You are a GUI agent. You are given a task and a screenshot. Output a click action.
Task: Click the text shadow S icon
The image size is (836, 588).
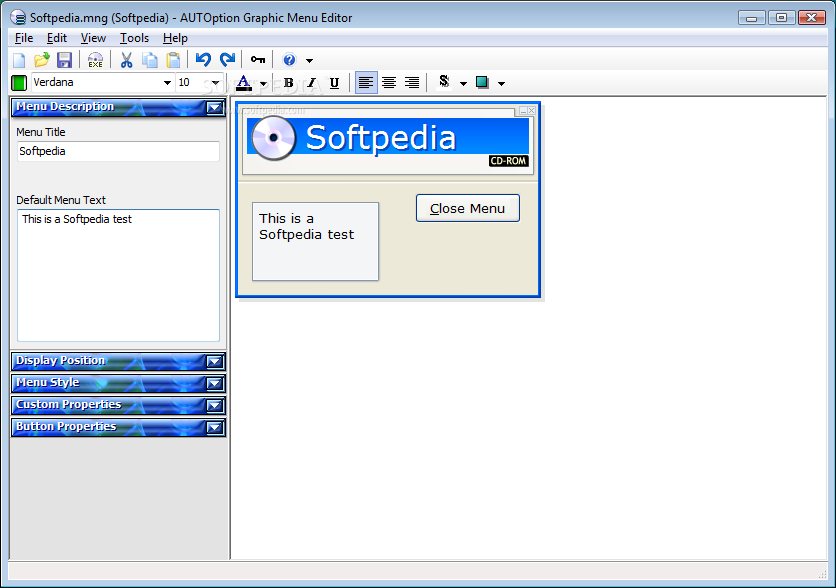(x=444, y=82)
